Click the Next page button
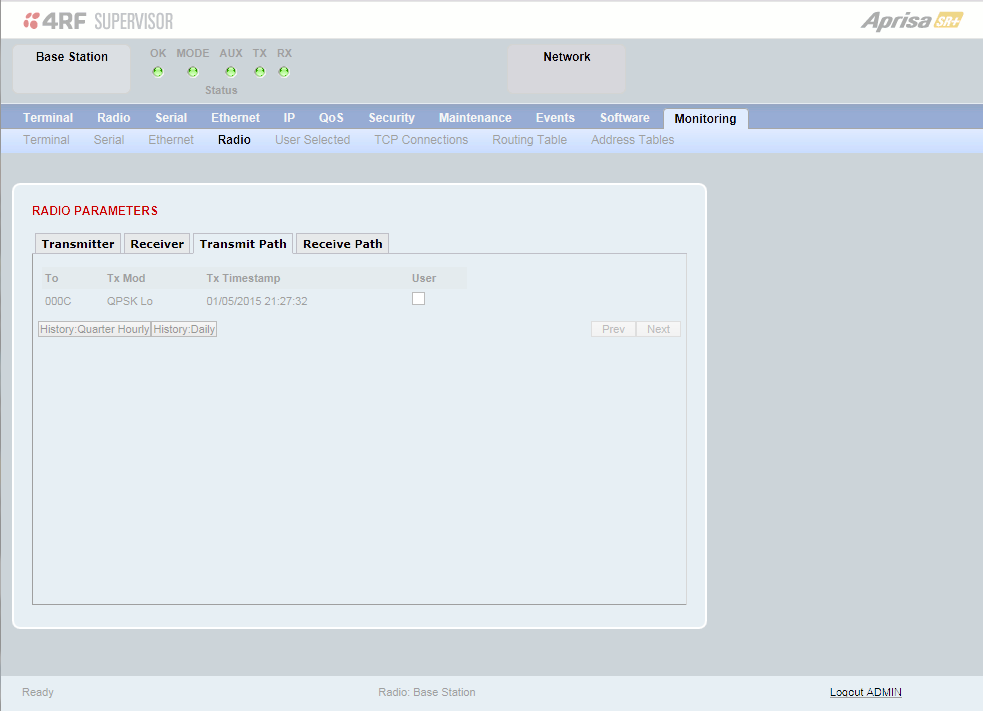This screenshot has width=983, height=711. click(x=658, y=329)
